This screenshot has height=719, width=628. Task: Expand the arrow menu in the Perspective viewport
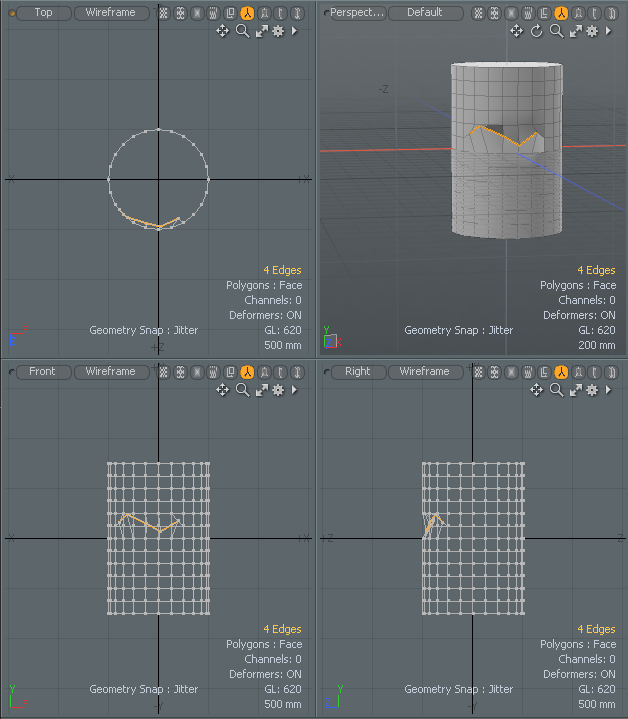[x=608, y=31]
